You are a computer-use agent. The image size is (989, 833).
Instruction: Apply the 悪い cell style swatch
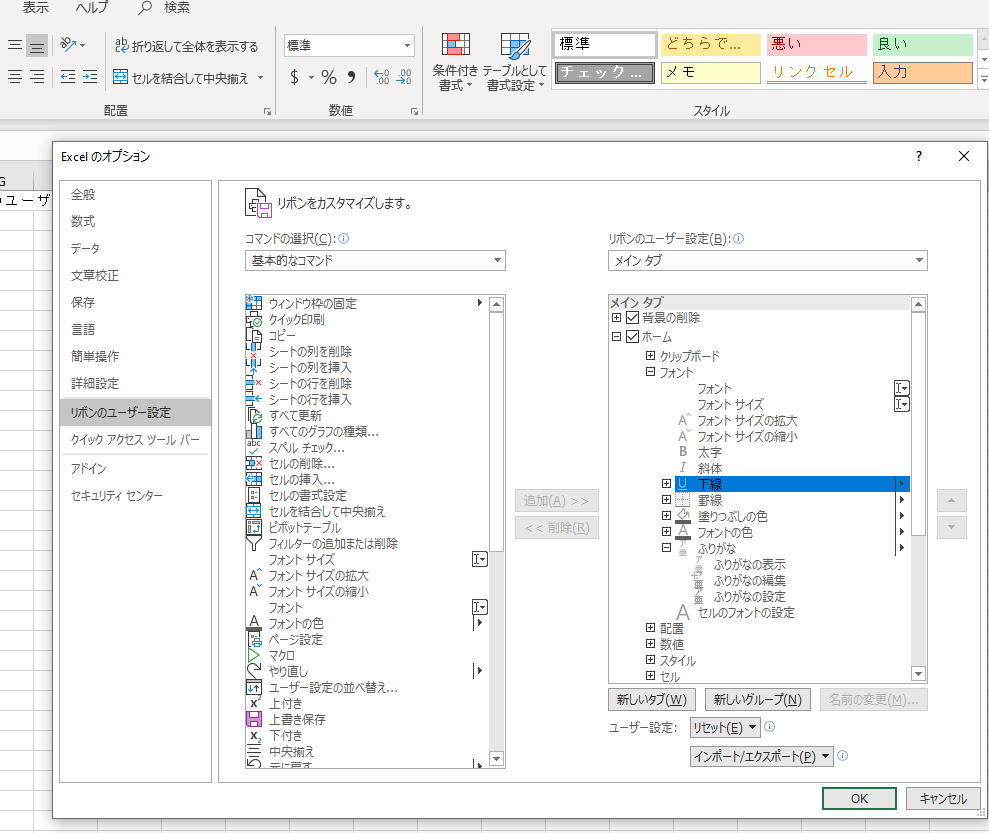(x=817, y=44)
